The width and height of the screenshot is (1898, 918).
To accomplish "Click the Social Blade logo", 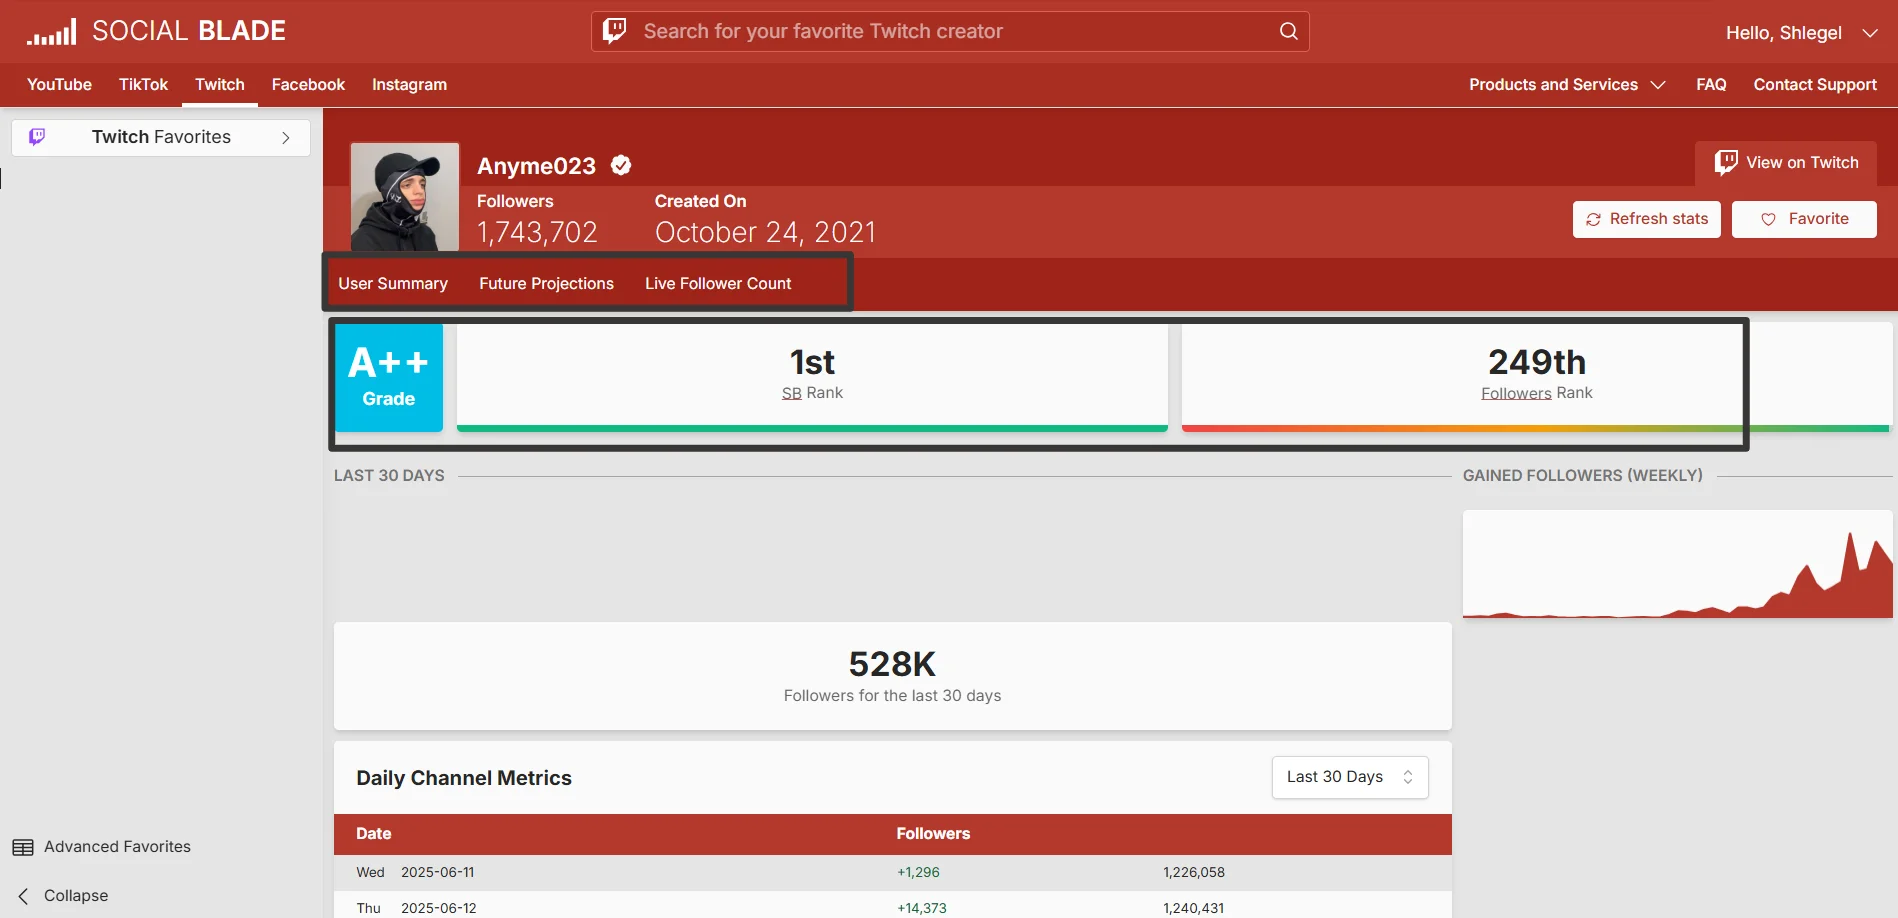I will [155, 30].
